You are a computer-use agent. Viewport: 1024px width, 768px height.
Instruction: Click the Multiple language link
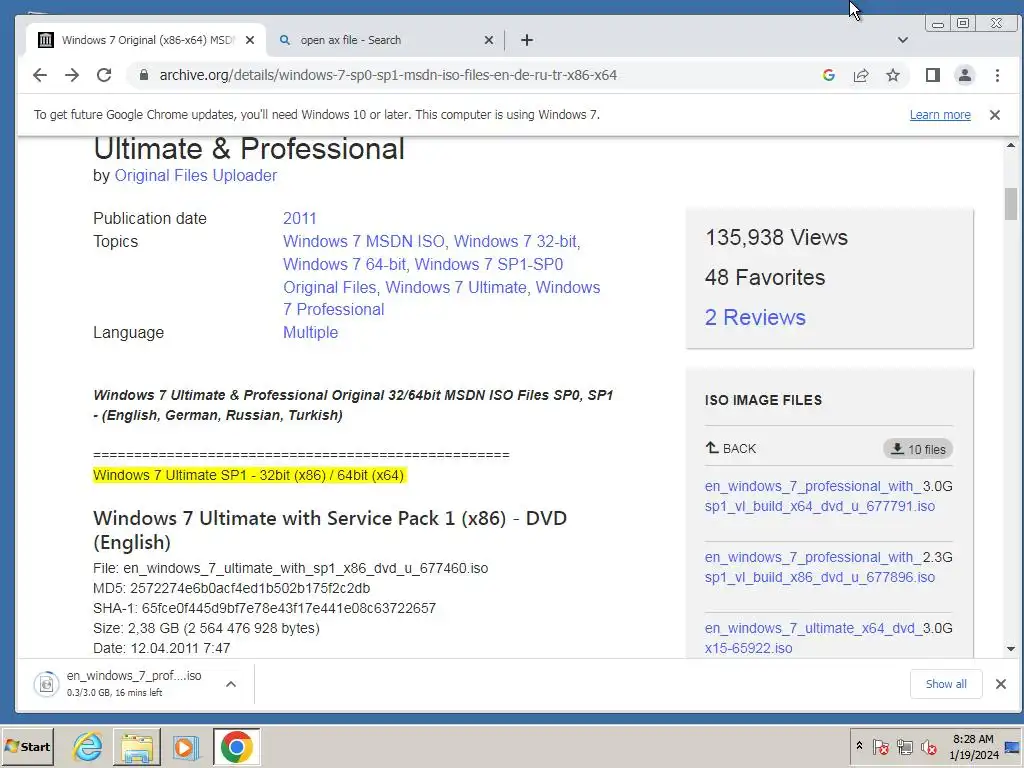310,332
